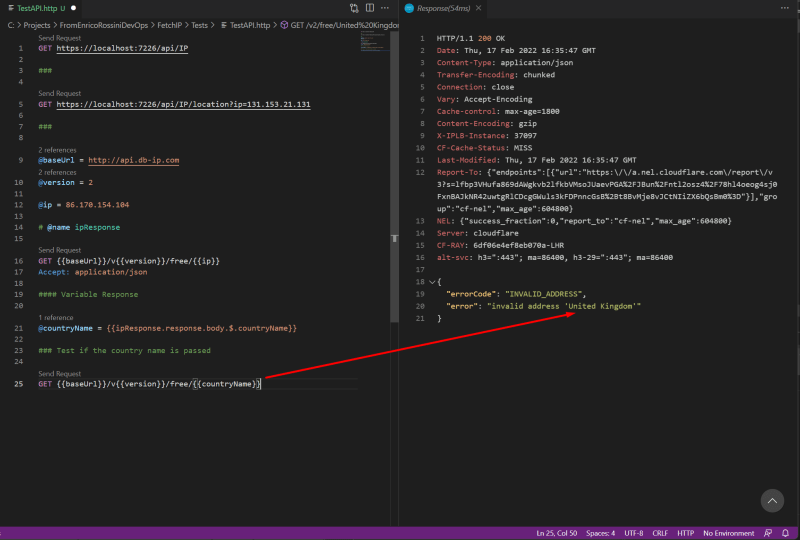The height and width of the screenshot is (540, 800).
Task: Click the CF-RAY header value
Action: pos(518,246)
